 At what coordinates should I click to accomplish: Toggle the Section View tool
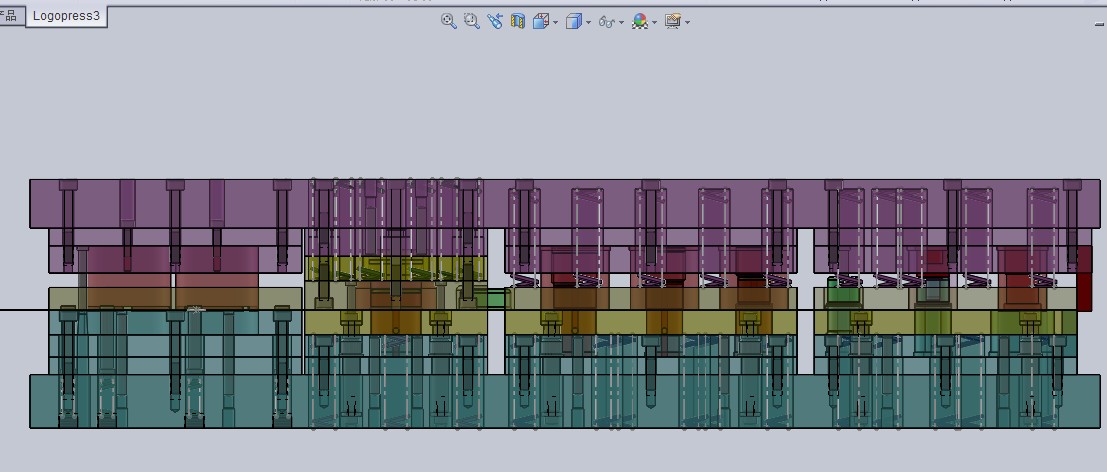click(x=518, y=21)
